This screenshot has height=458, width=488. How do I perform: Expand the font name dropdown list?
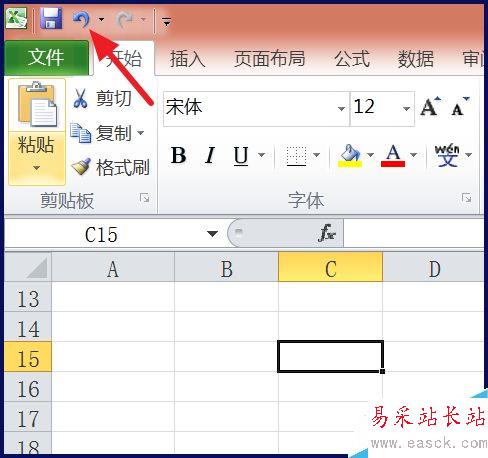[341, 109]
